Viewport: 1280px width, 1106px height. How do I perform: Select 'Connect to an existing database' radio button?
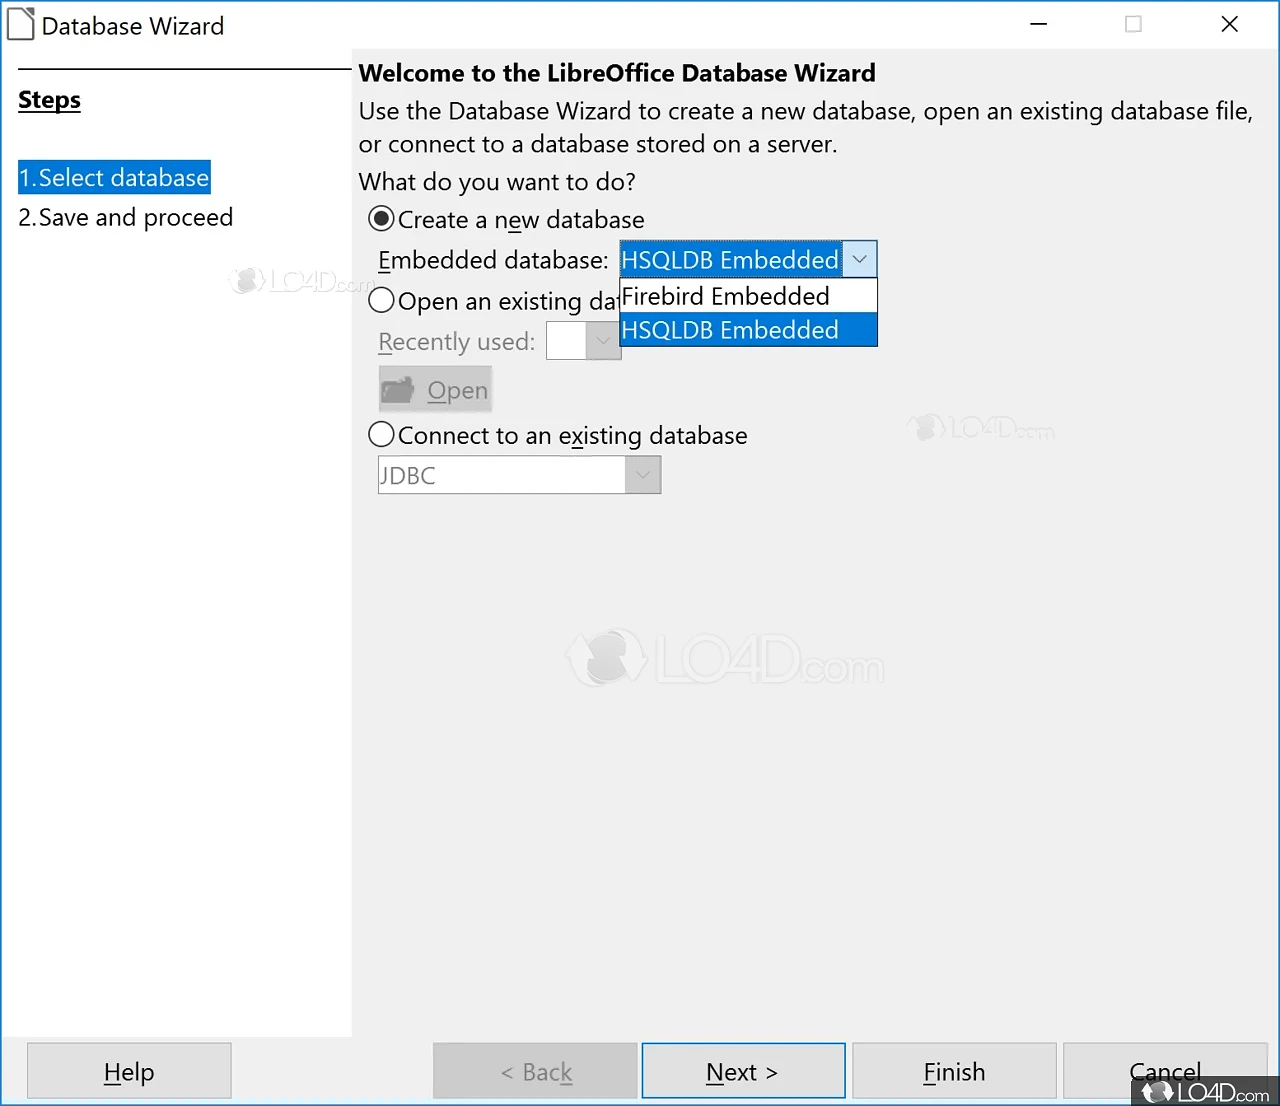(381, 435)
